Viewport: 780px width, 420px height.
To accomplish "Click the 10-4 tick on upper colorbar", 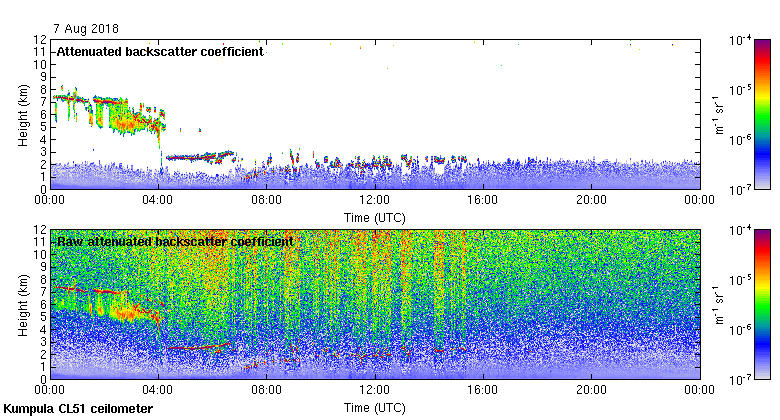I will [740, 40].
